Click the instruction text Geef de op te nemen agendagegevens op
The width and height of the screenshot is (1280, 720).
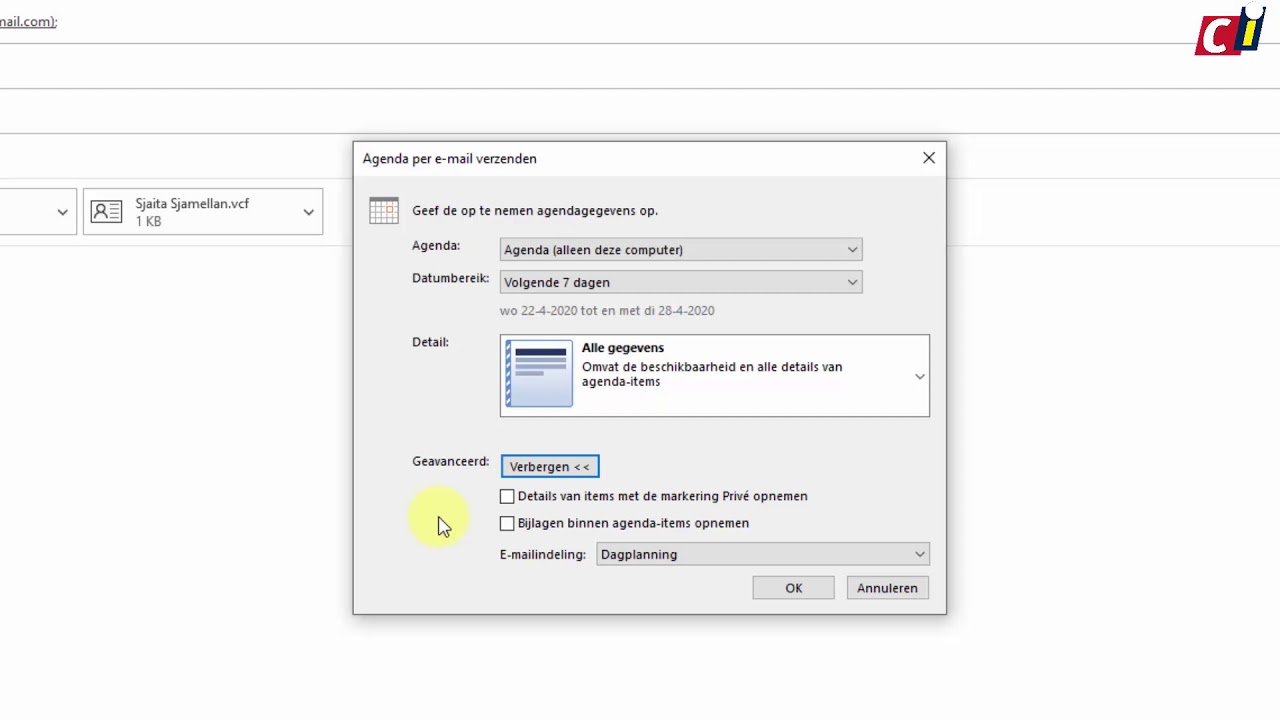point(535,211)
